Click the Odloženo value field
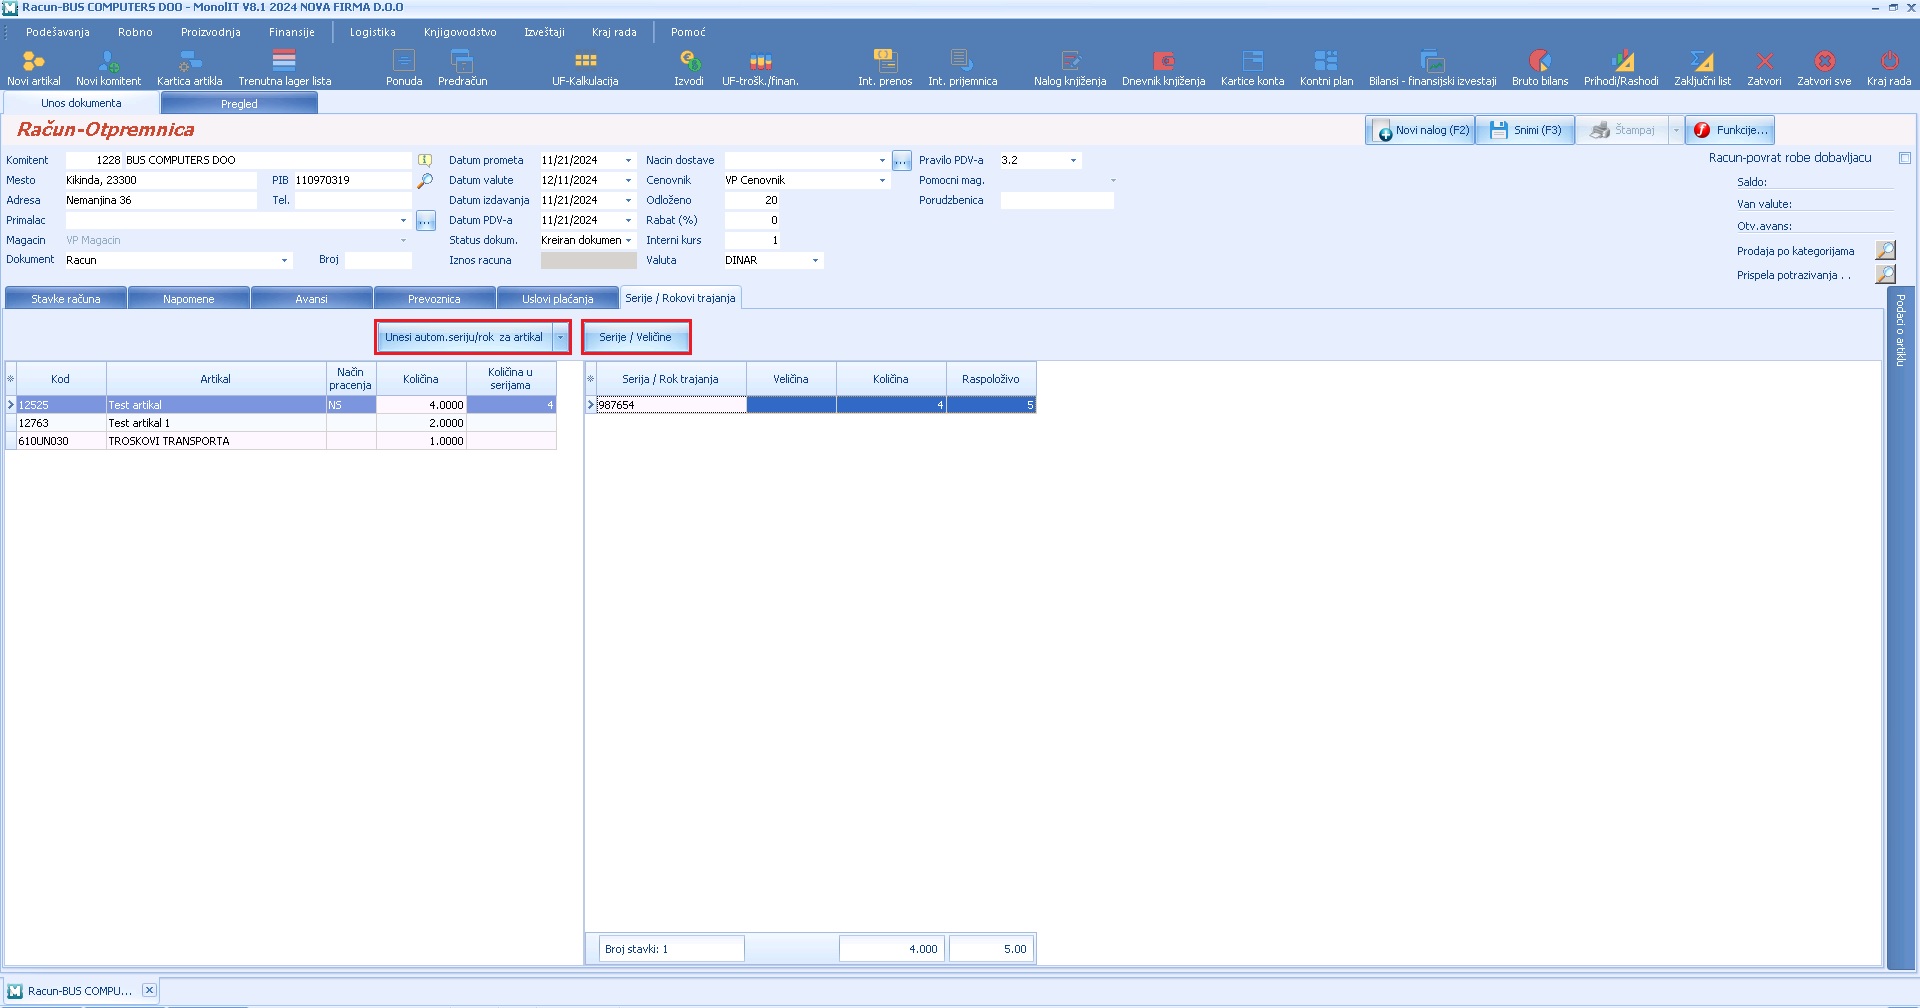Viewport: 1920px width, 1008px height. pyautogui.click(x=752, y=200)
